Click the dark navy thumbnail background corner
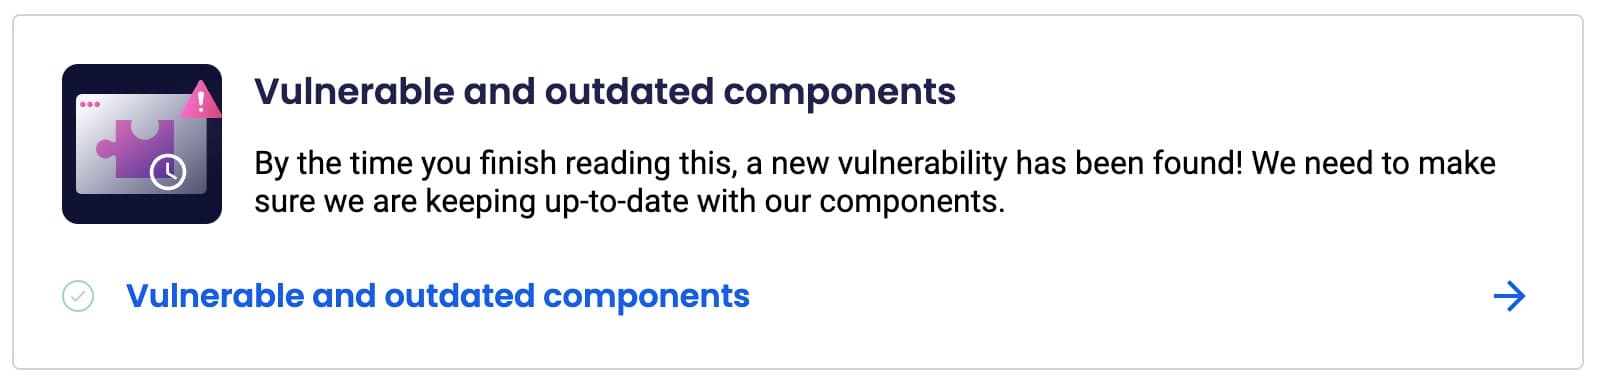Image resolution: width=1600 pixels, height=384 pixels. (x=72, y=213)
